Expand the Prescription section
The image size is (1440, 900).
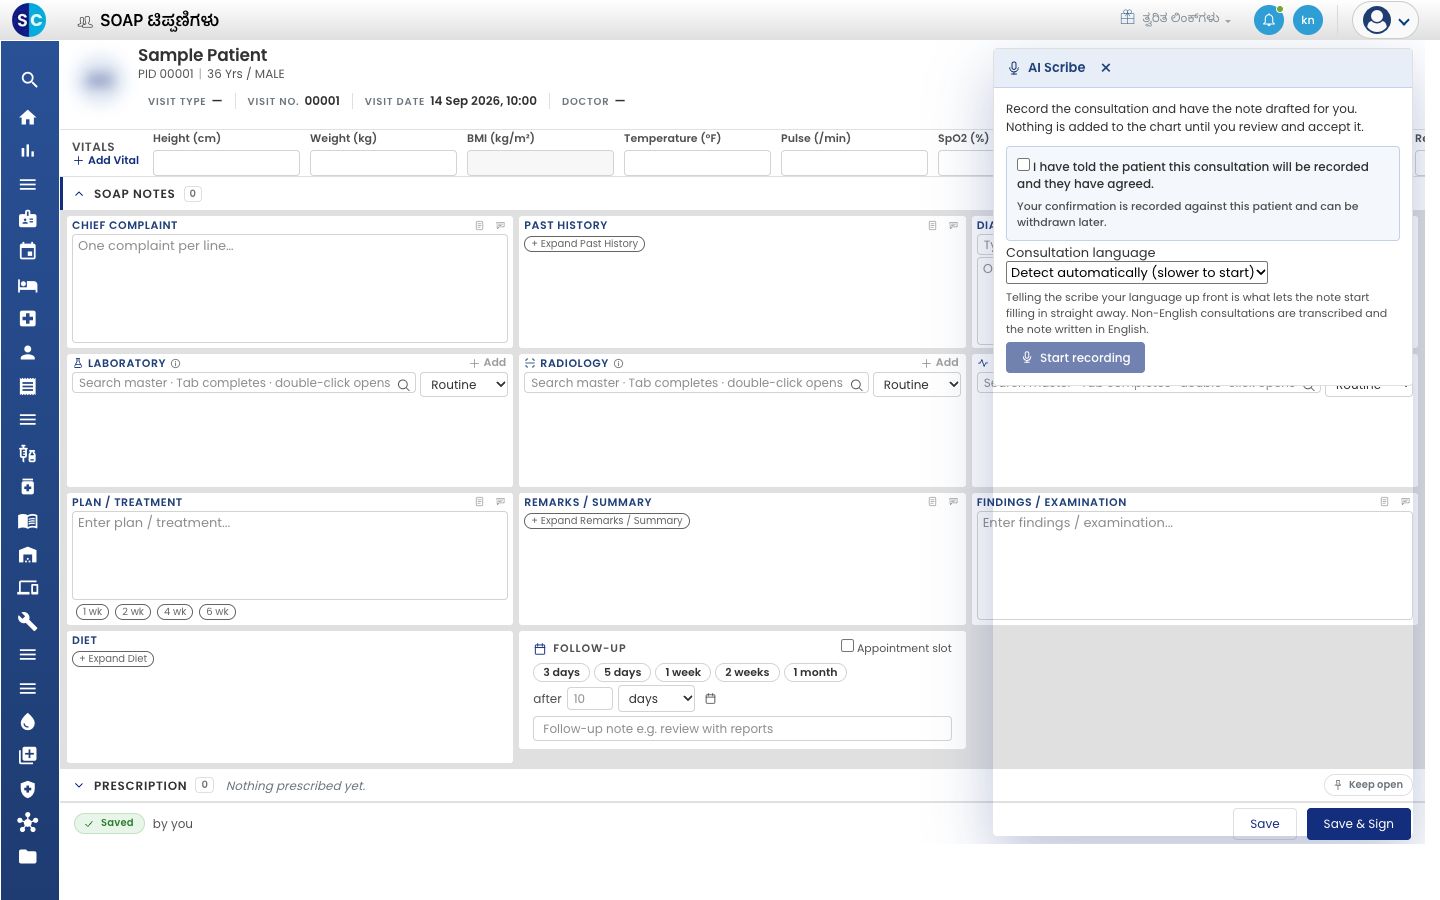79,786
